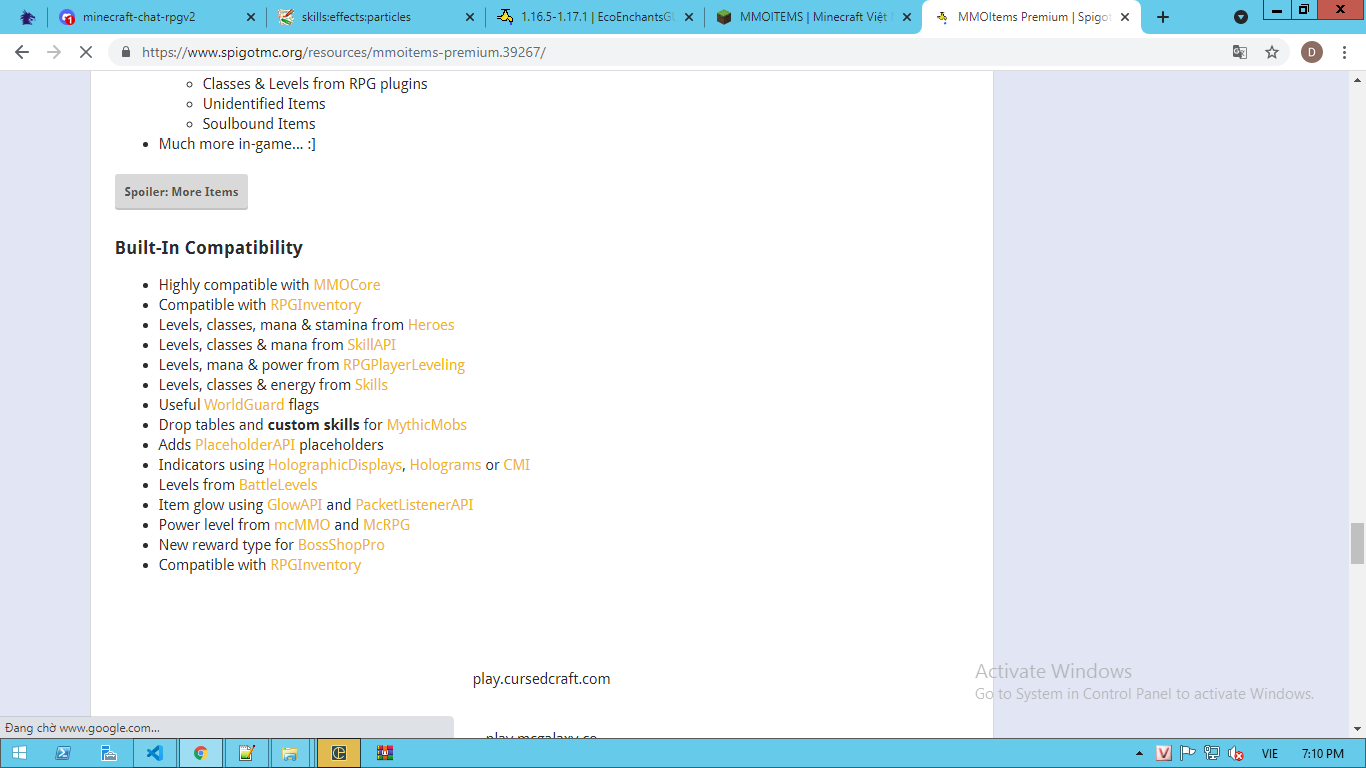Open the RPGPlayerLeveling link
The width and height of the screenshot is (1366, 768).
pos(404,365)
